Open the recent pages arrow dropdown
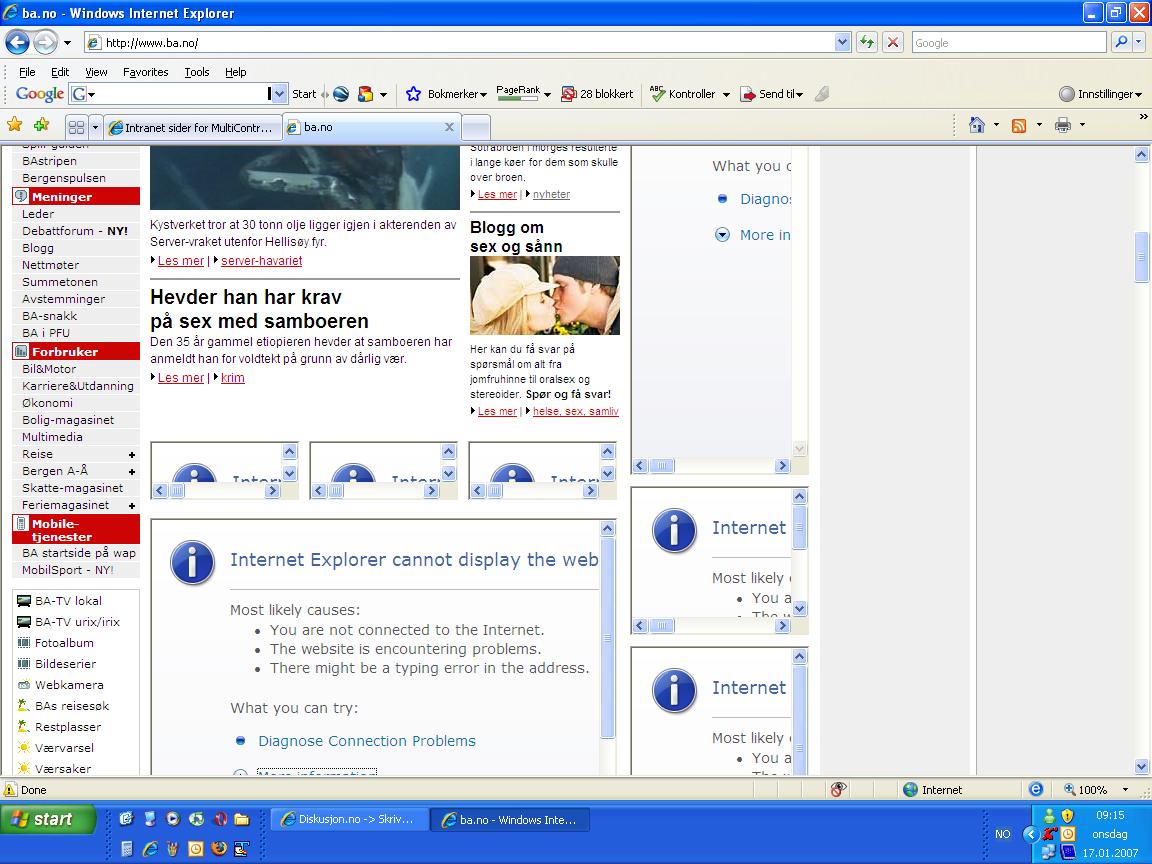This screenshot has width=1152, height=864. coord(68,43)
